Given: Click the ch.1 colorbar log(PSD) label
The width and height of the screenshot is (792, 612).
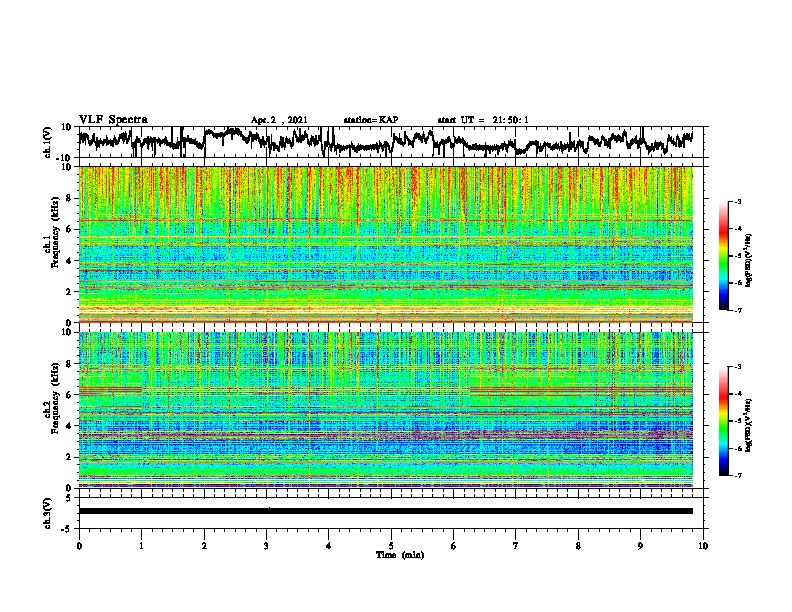Looking at the screenshot, I should point(748,260).
